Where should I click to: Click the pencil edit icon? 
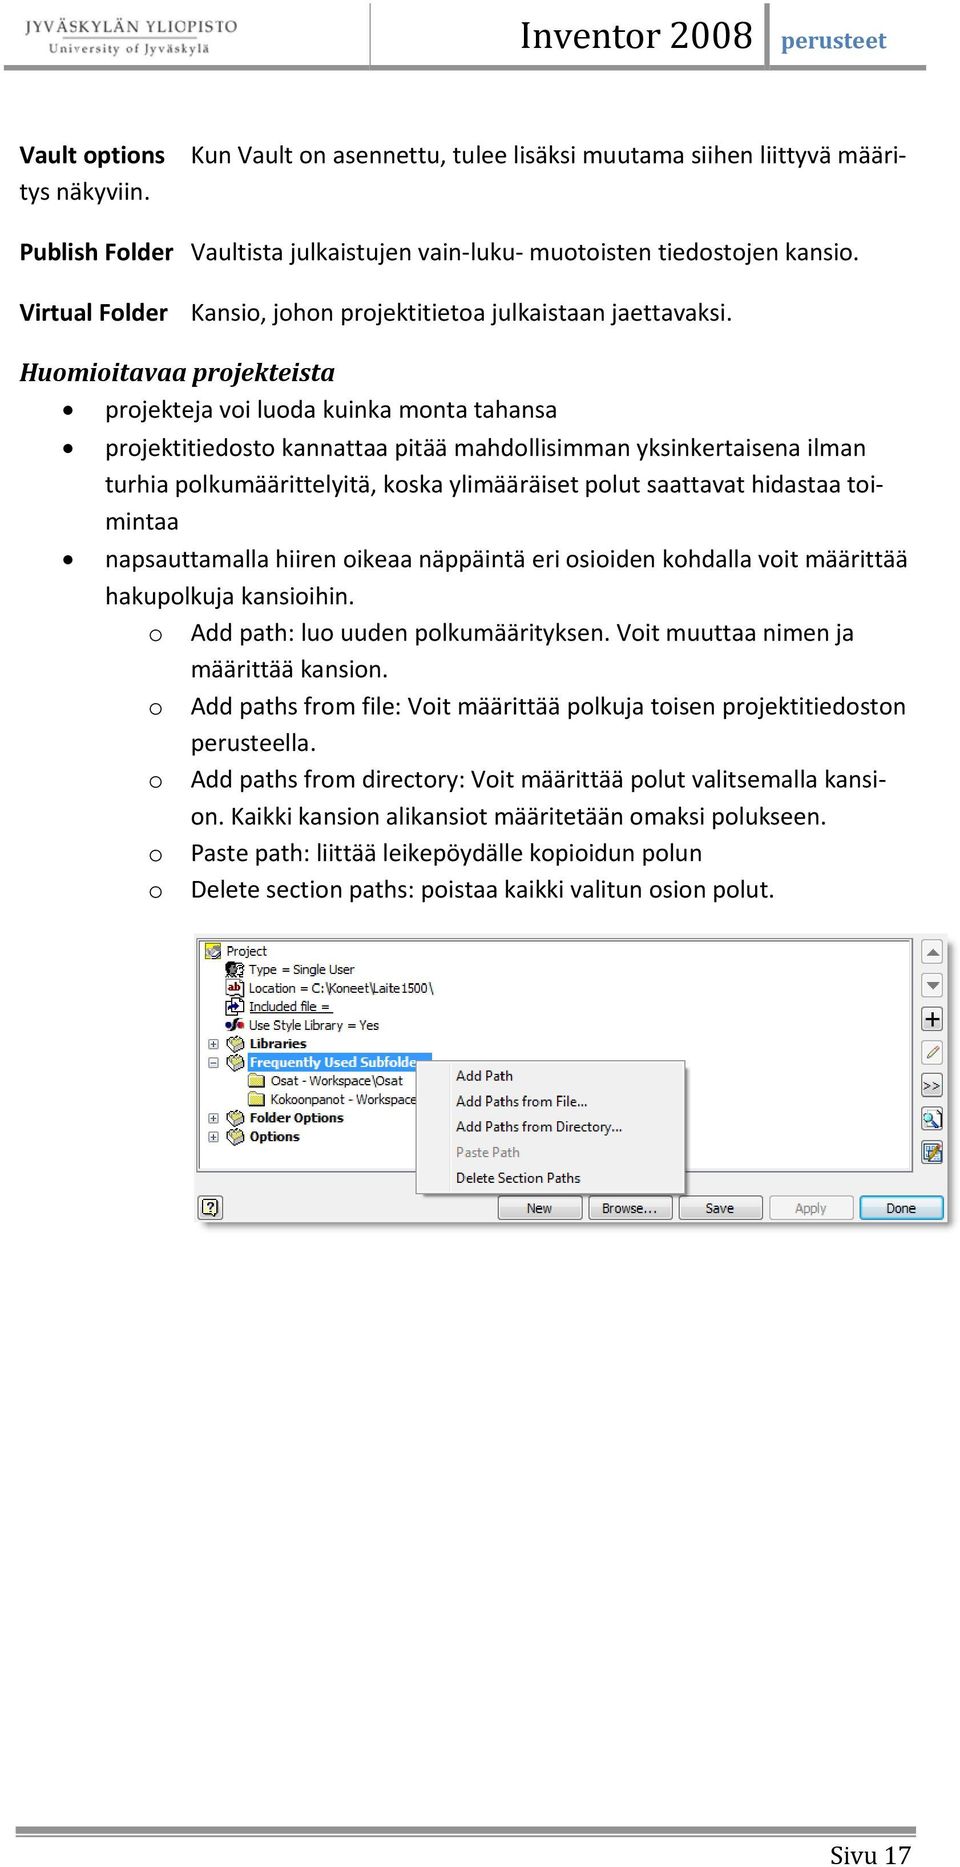pyautogui.click(x=932, y=1052)
